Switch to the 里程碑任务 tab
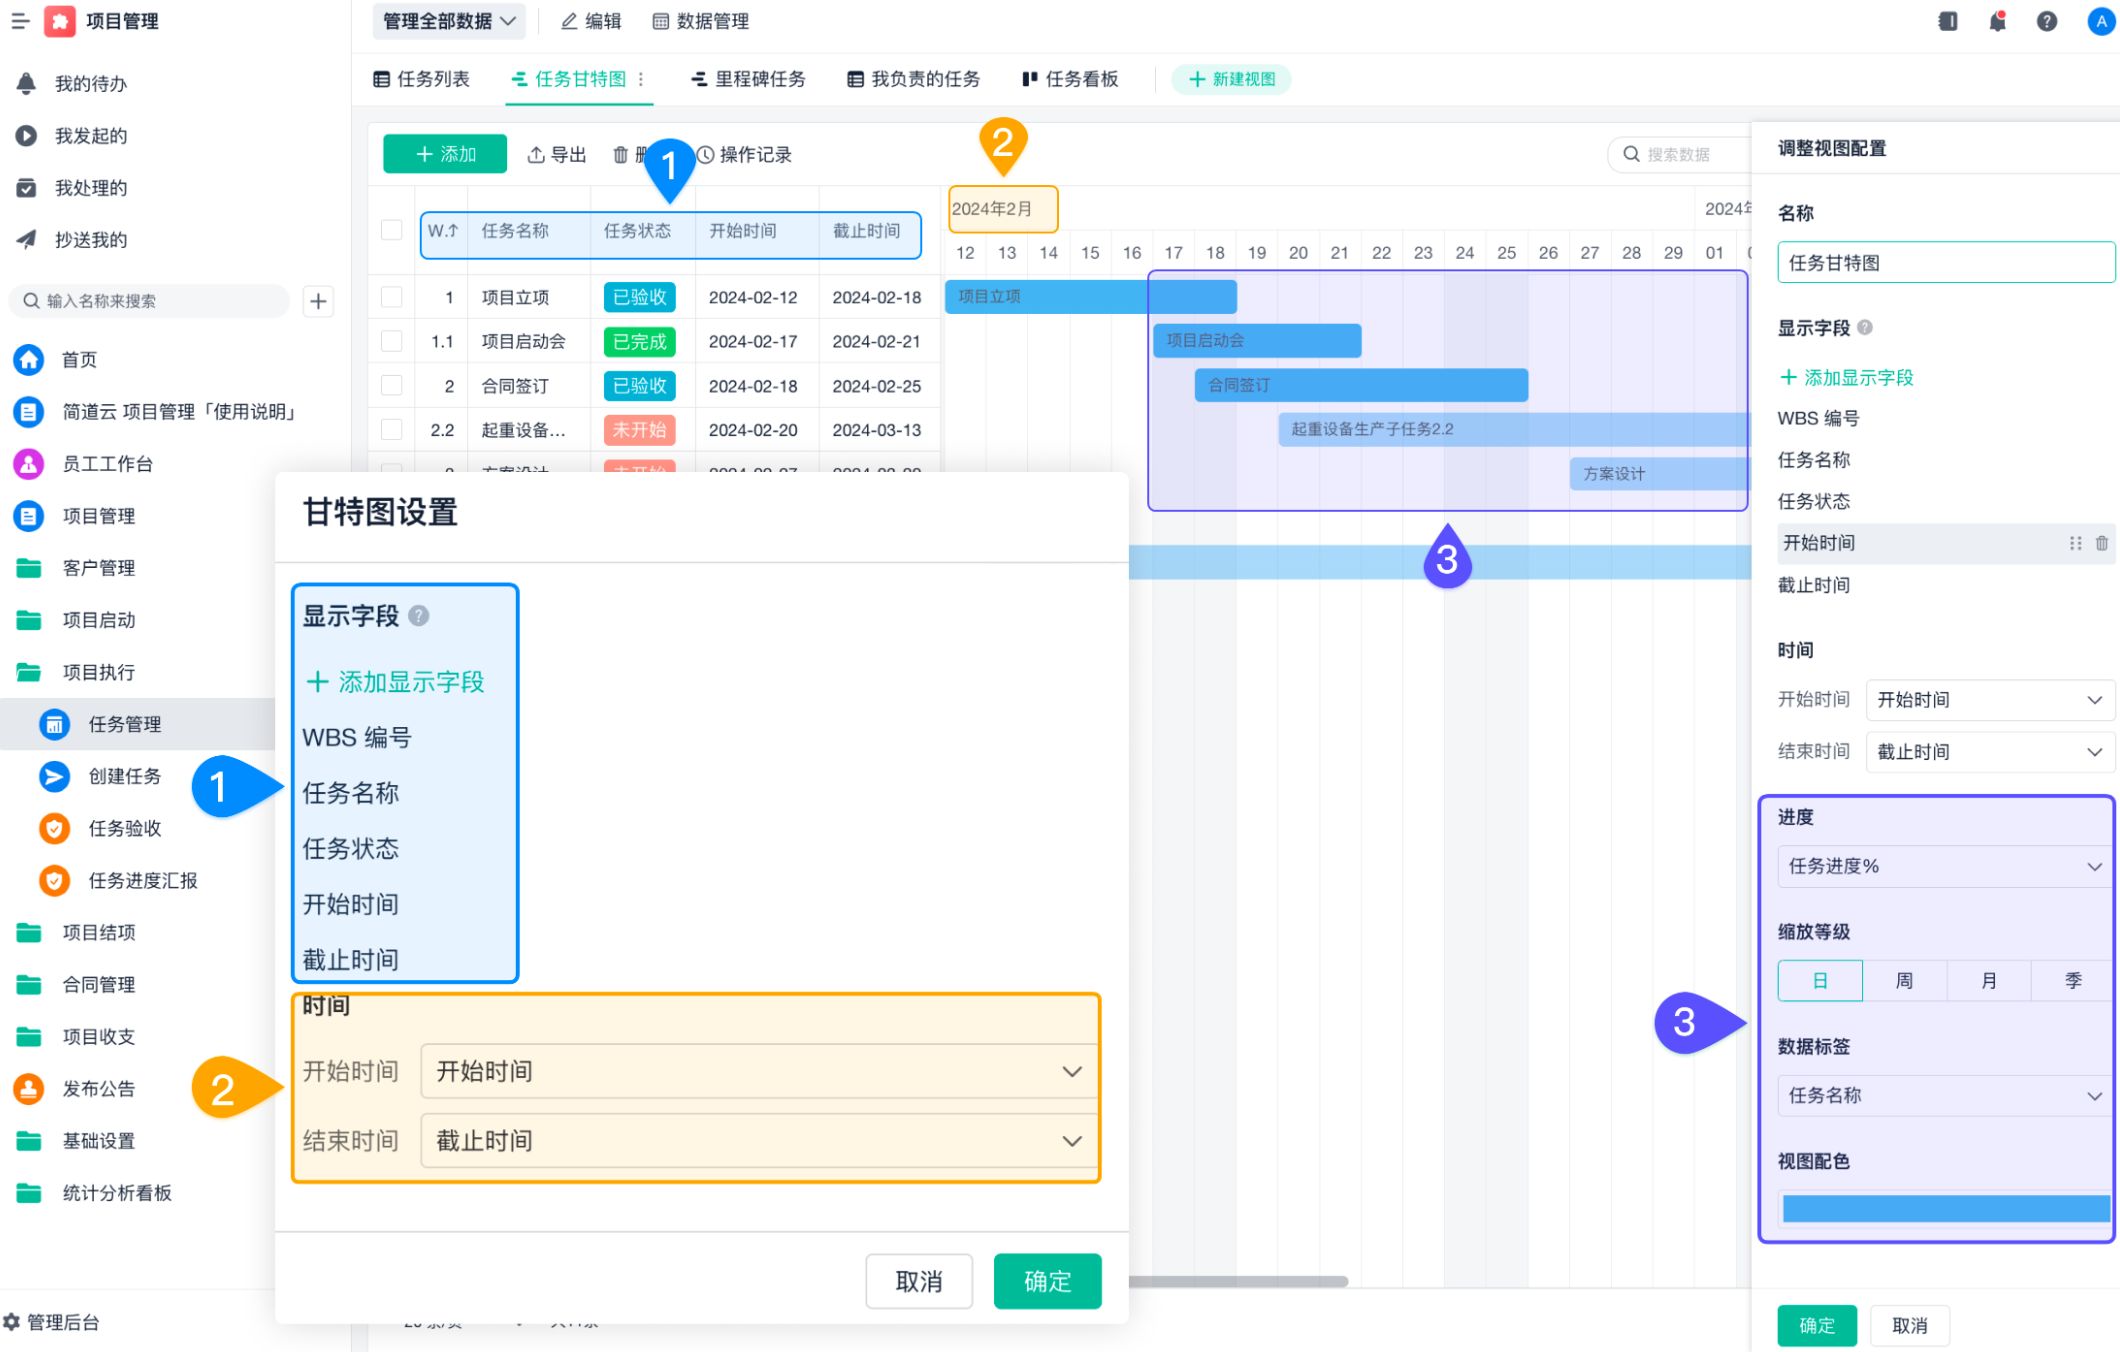The image size is (2120, 1352). pos(748,79)
